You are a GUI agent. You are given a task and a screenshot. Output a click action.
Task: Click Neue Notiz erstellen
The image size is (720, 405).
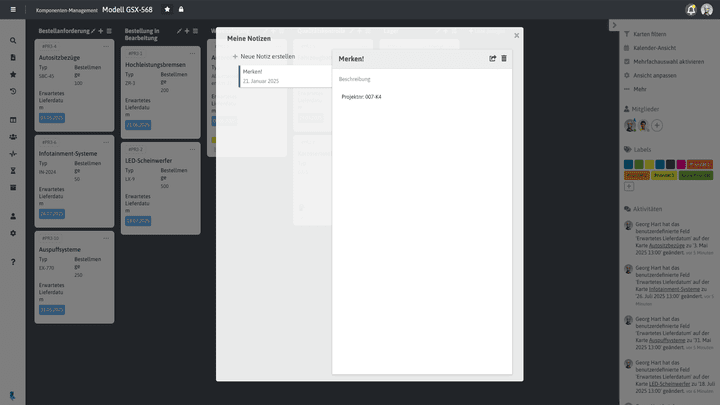[x=264, y=56]
